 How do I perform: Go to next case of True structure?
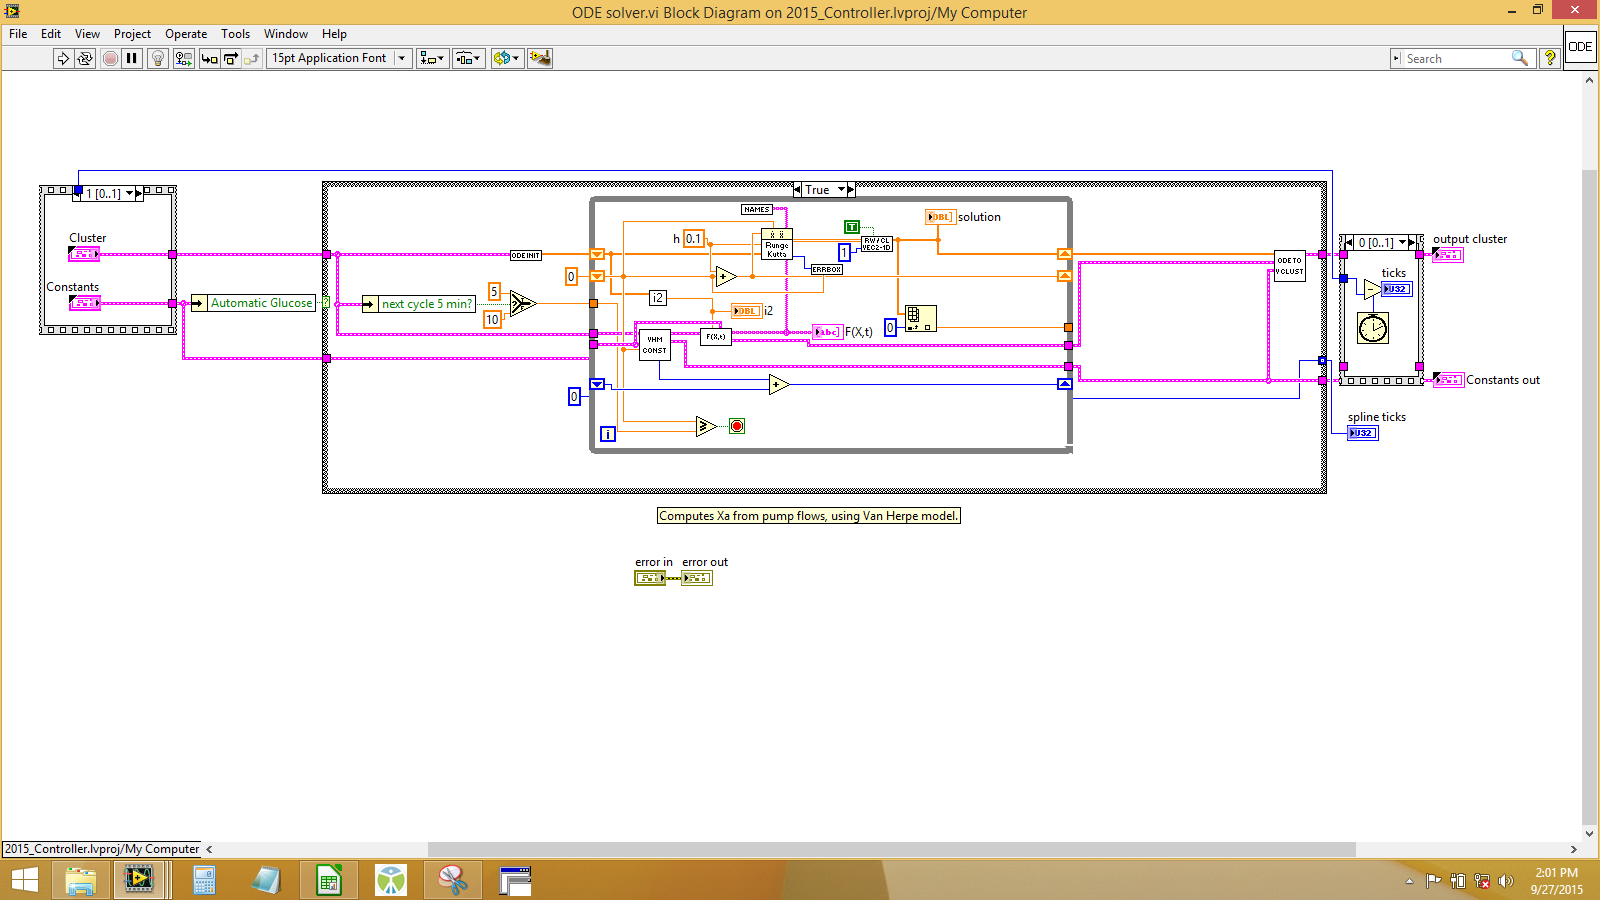[851, 189]
